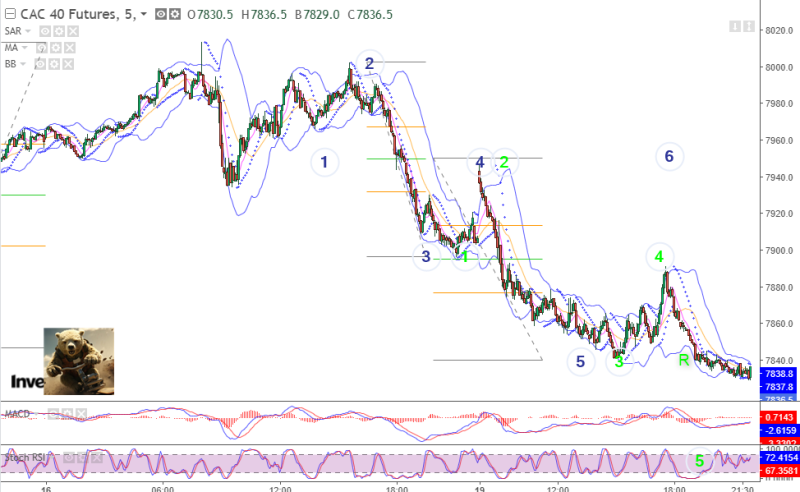Click the 7860.0 price scale label

(779, 324)
